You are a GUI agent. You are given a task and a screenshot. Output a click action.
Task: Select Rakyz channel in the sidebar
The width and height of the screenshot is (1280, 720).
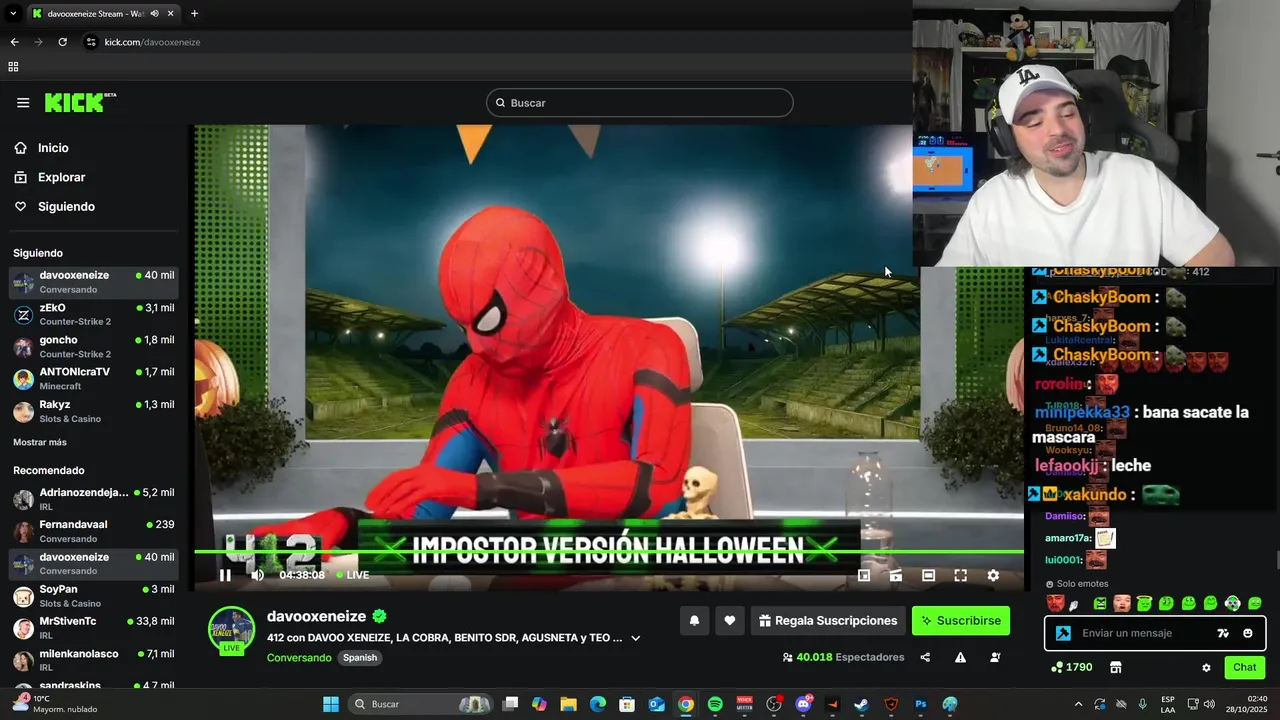(93, 411)
